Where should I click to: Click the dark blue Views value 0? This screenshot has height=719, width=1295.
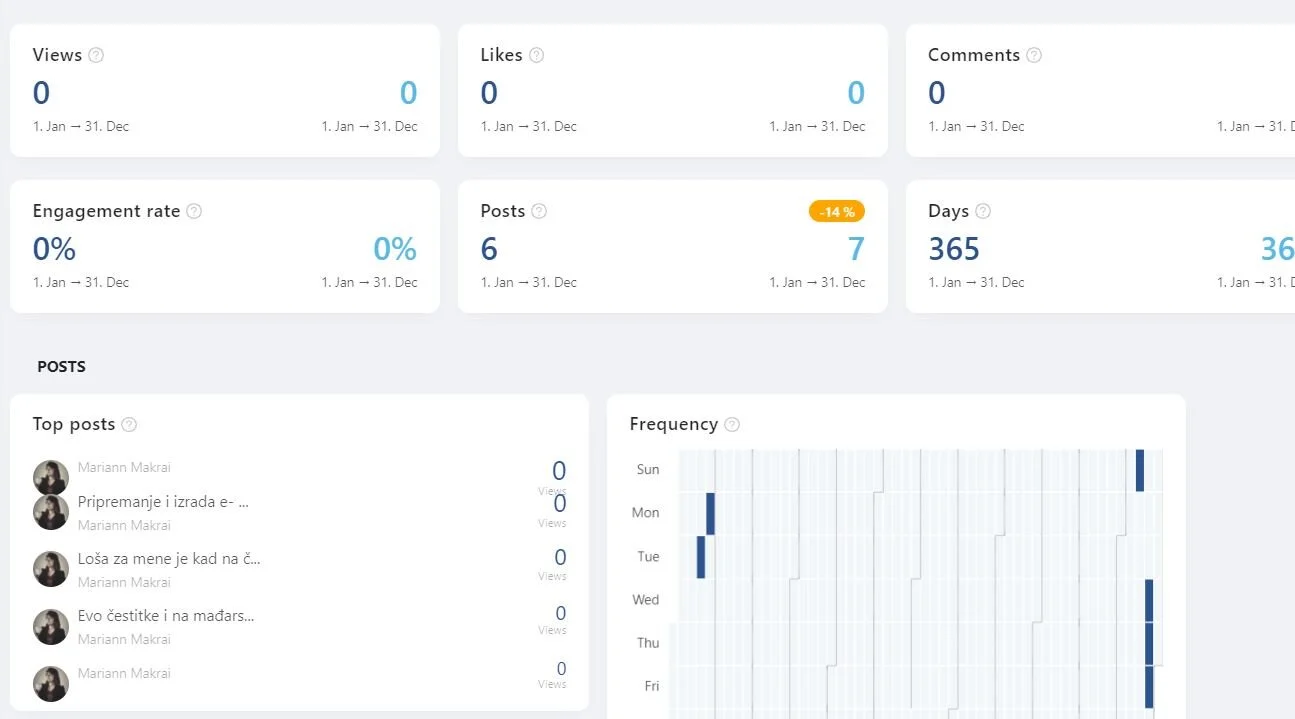41,93
